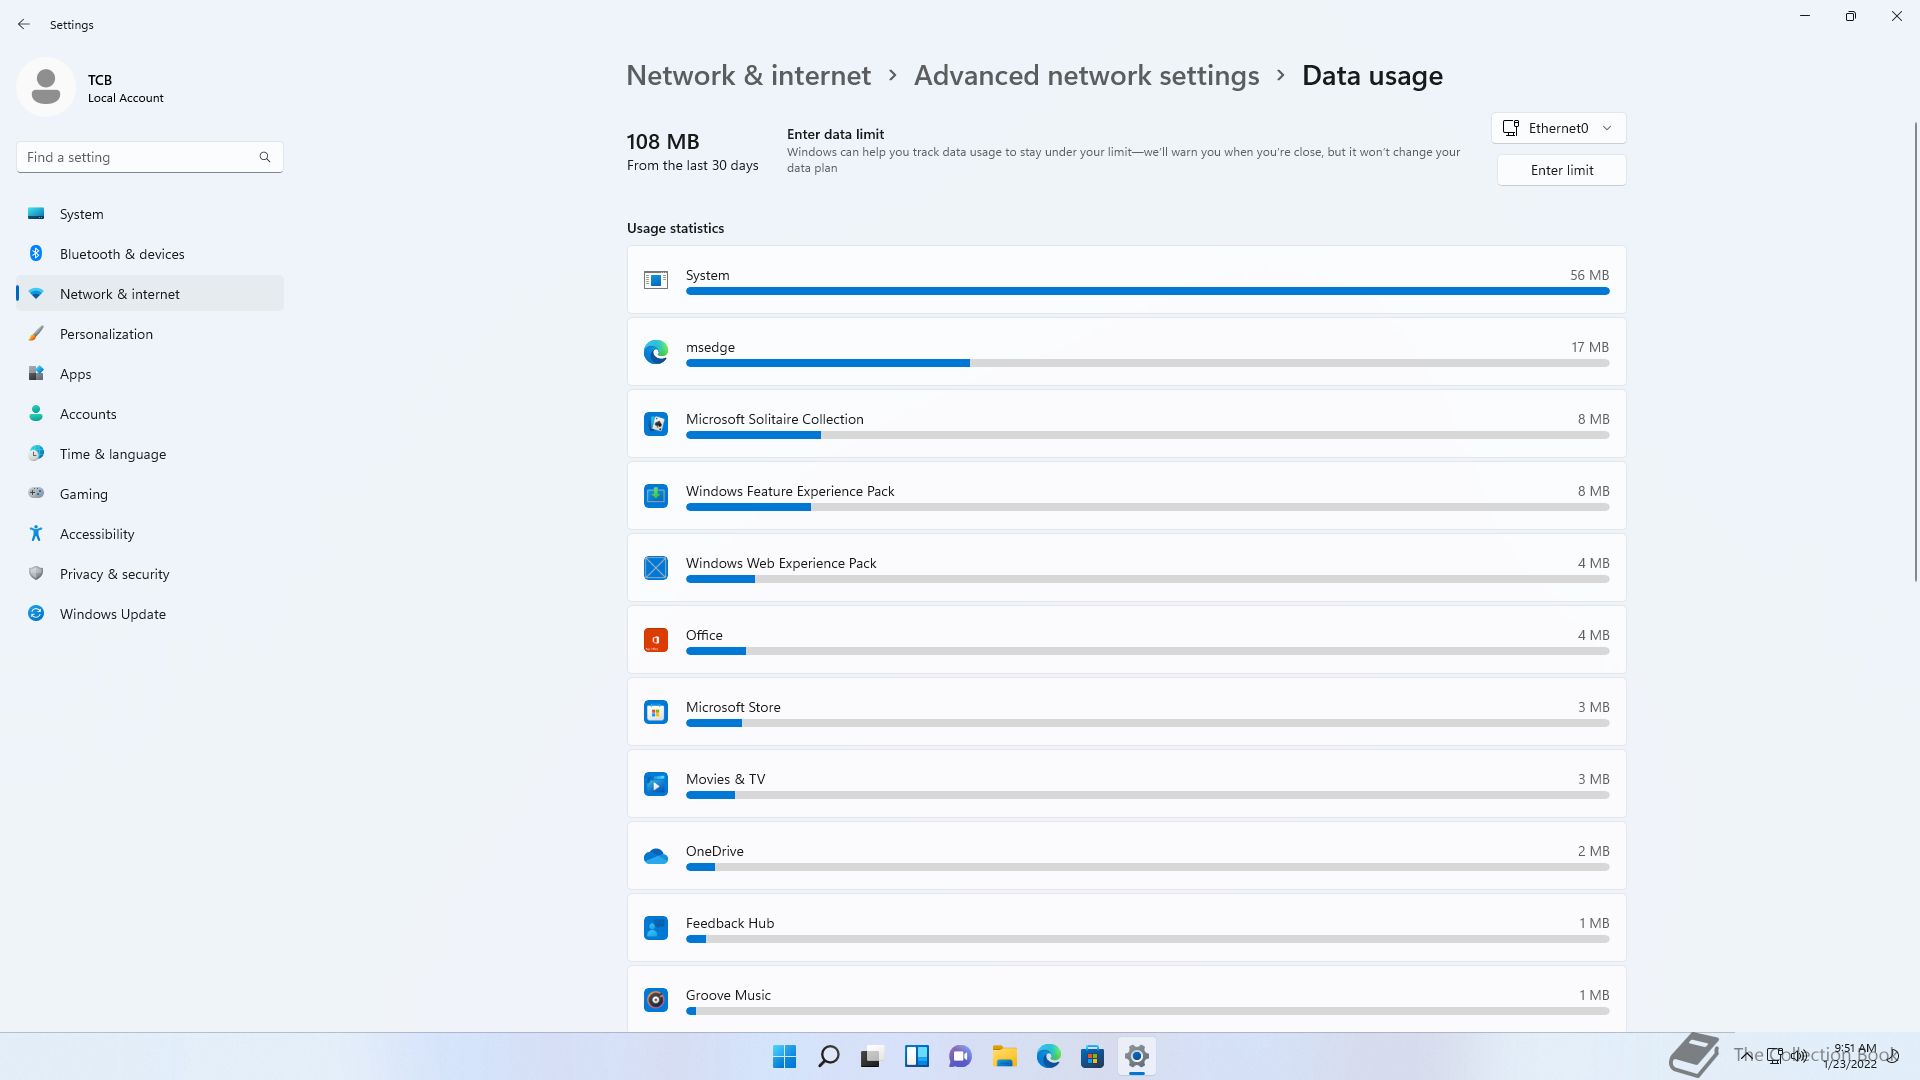Select Network & internet in the sidebar
This screenshot has height=1080, width=1920.
pos(150,294)
